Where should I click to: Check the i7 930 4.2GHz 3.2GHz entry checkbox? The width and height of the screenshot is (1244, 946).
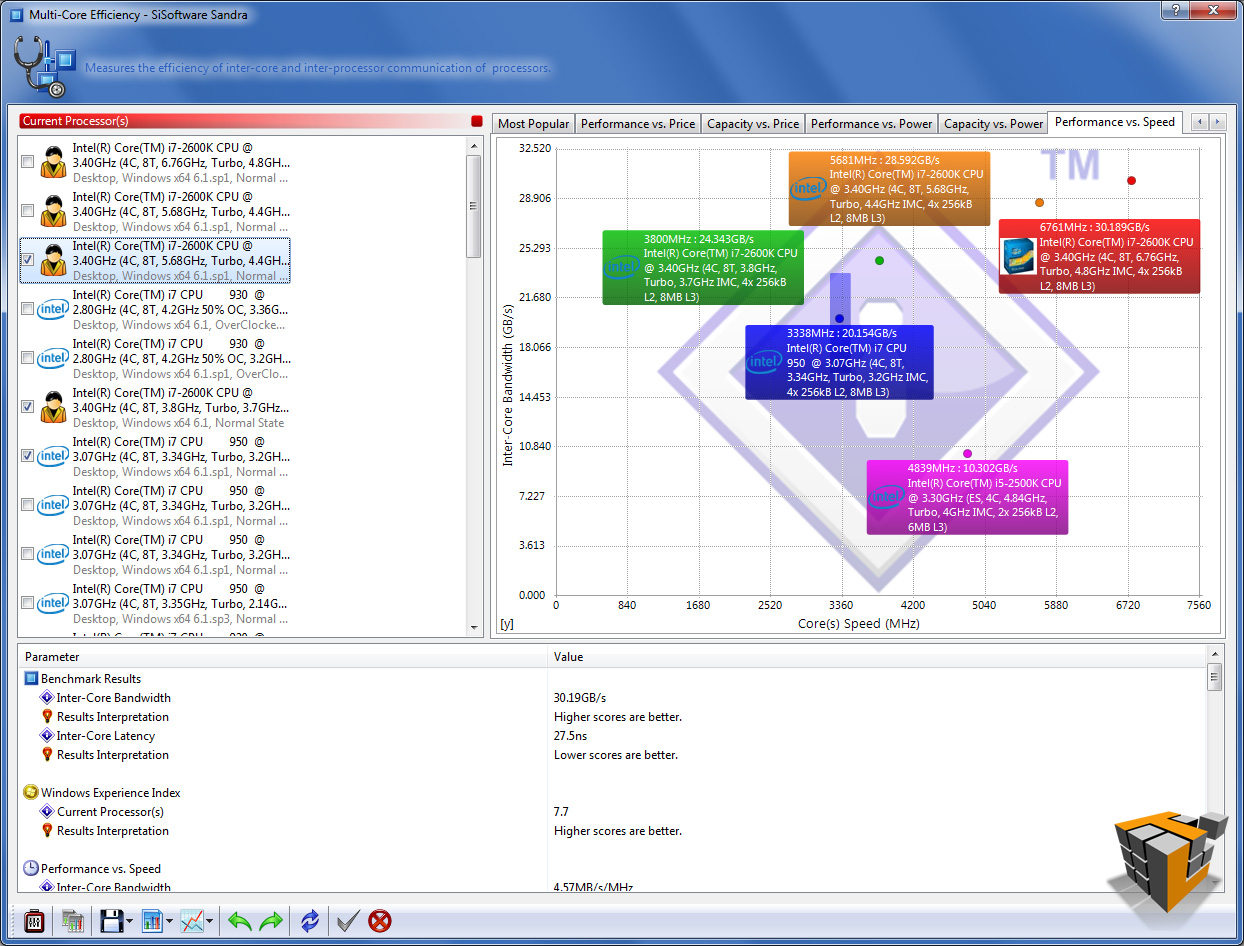tap(28, 358)
